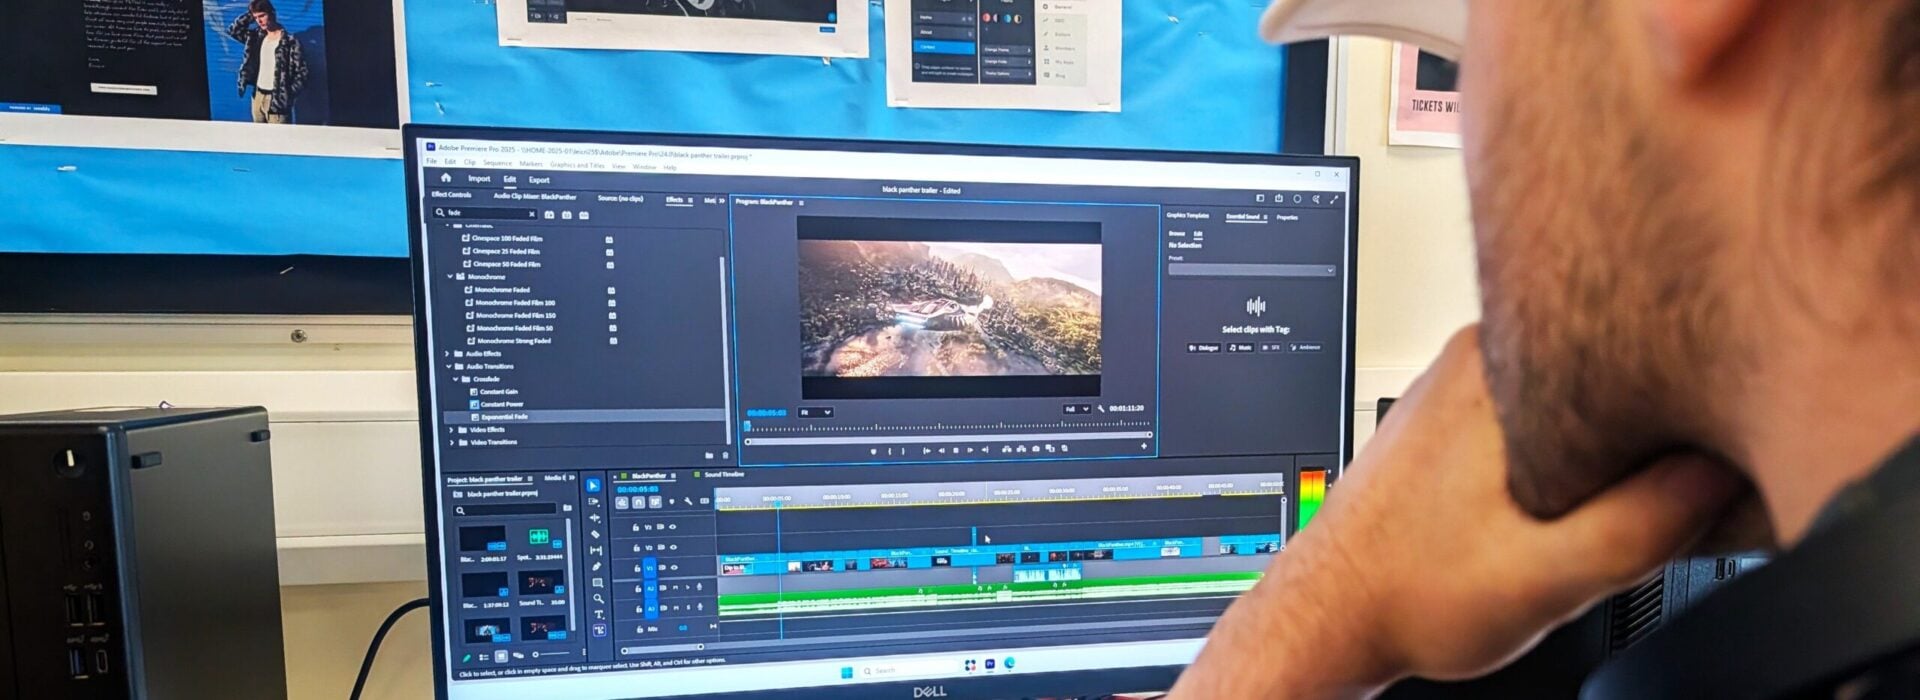The image size is (1920, 700).
Task: Tag clips as SFX
Action: click(1271, 348)
